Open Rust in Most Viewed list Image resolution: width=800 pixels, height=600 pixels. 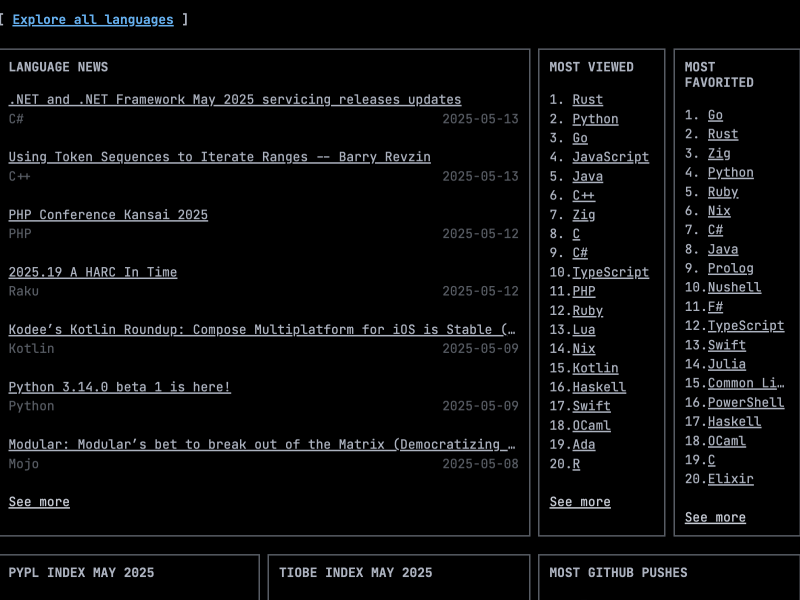[x=588, y=99]
